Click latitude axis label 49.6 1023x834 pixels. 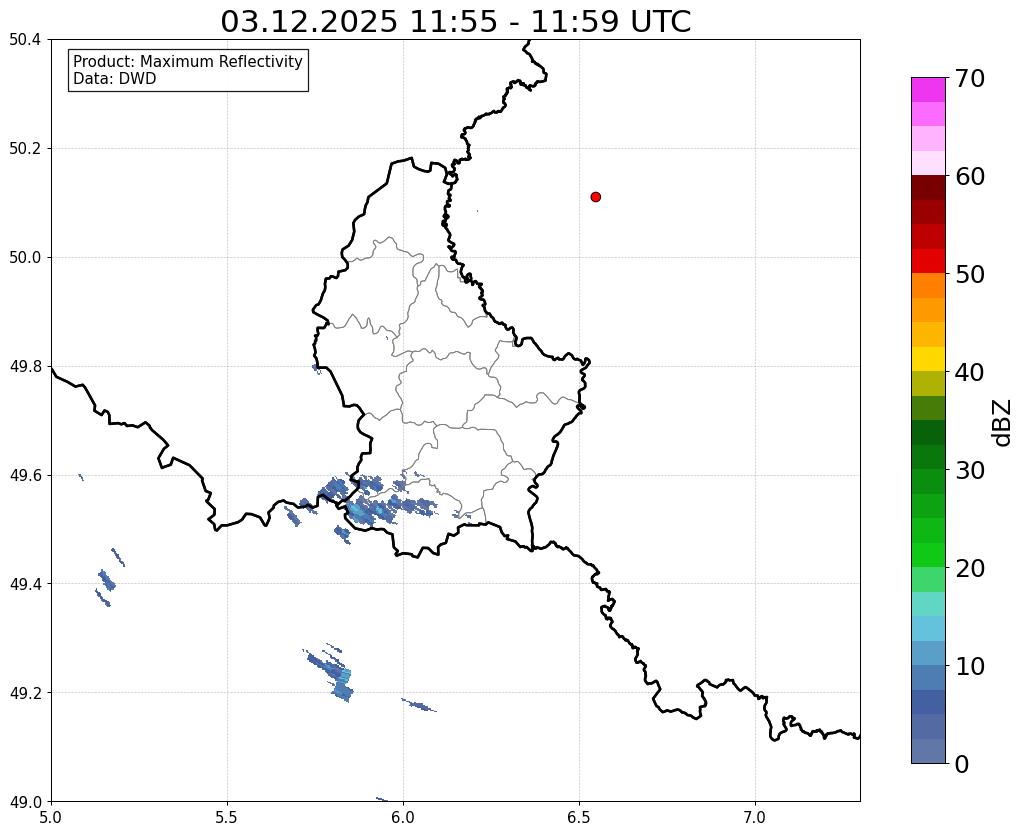pyautogui.click(x=25, y=475)
